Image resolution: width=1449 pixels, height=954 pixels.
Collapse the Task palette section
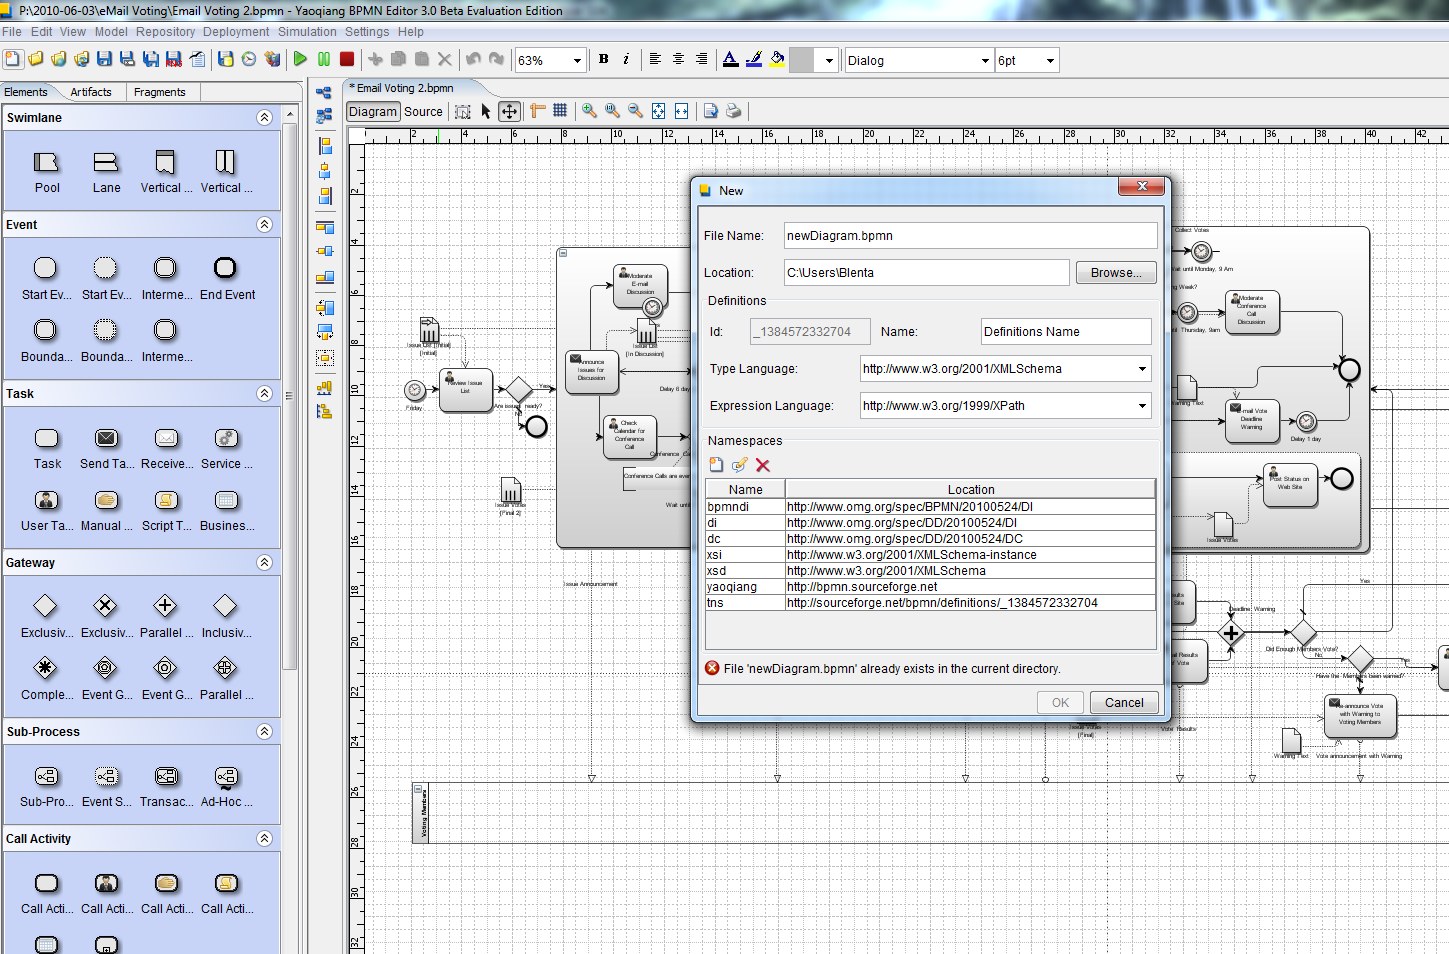click(x=264, y=394)
